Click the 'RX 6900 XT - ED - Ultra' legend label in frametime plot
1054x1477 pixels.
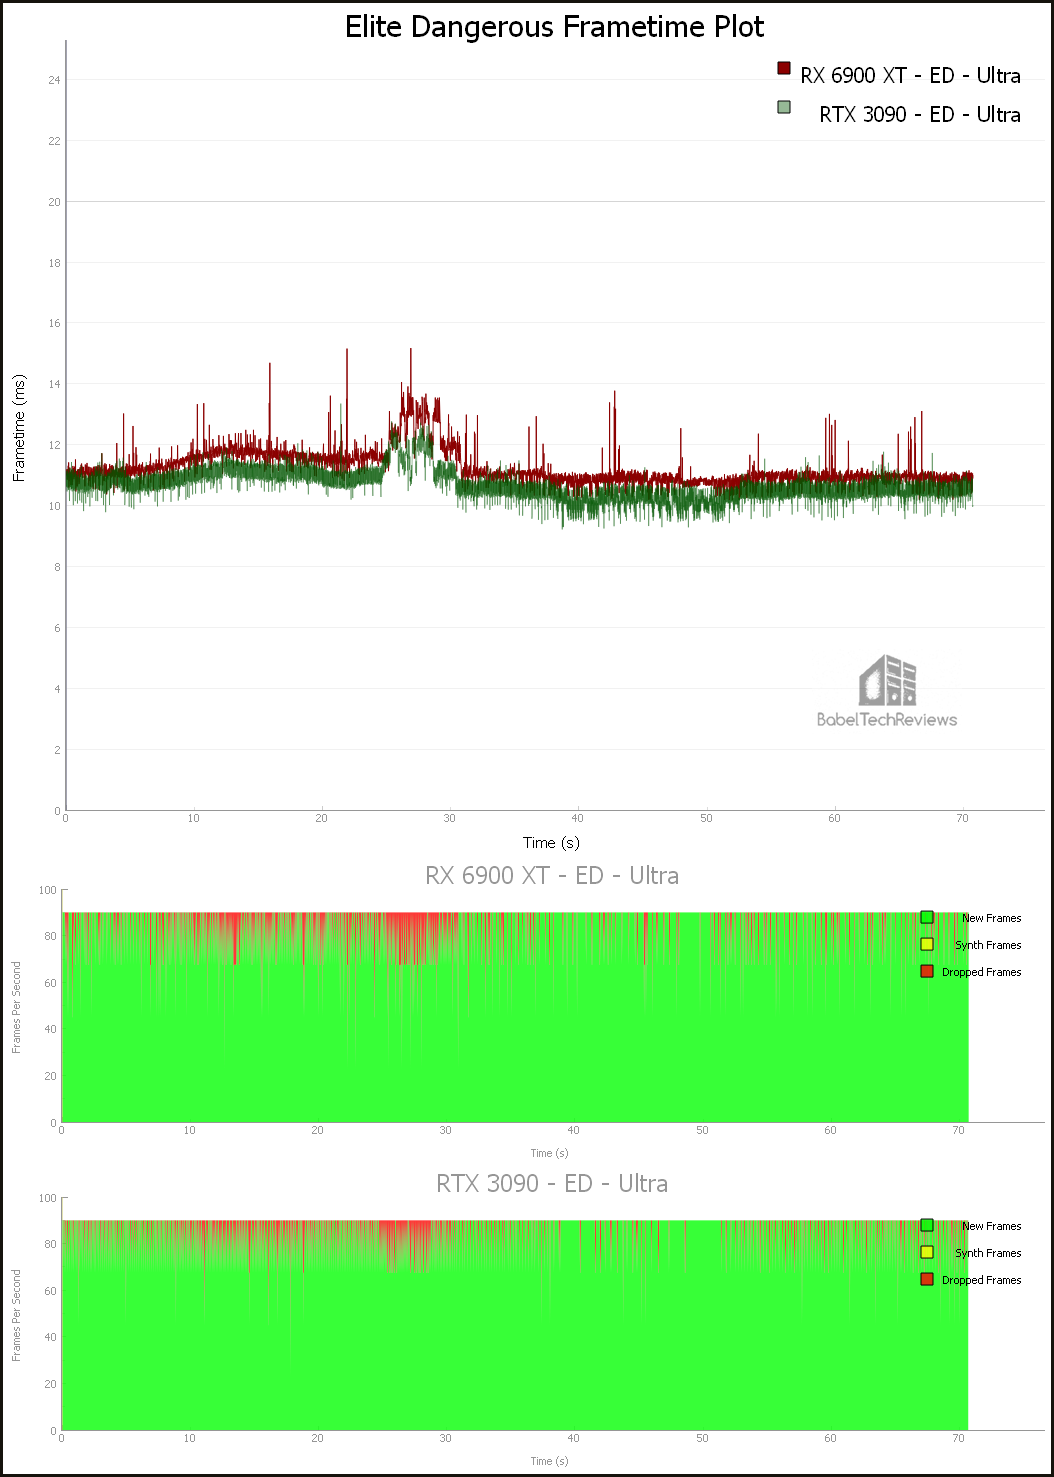[x=911, y=76]
